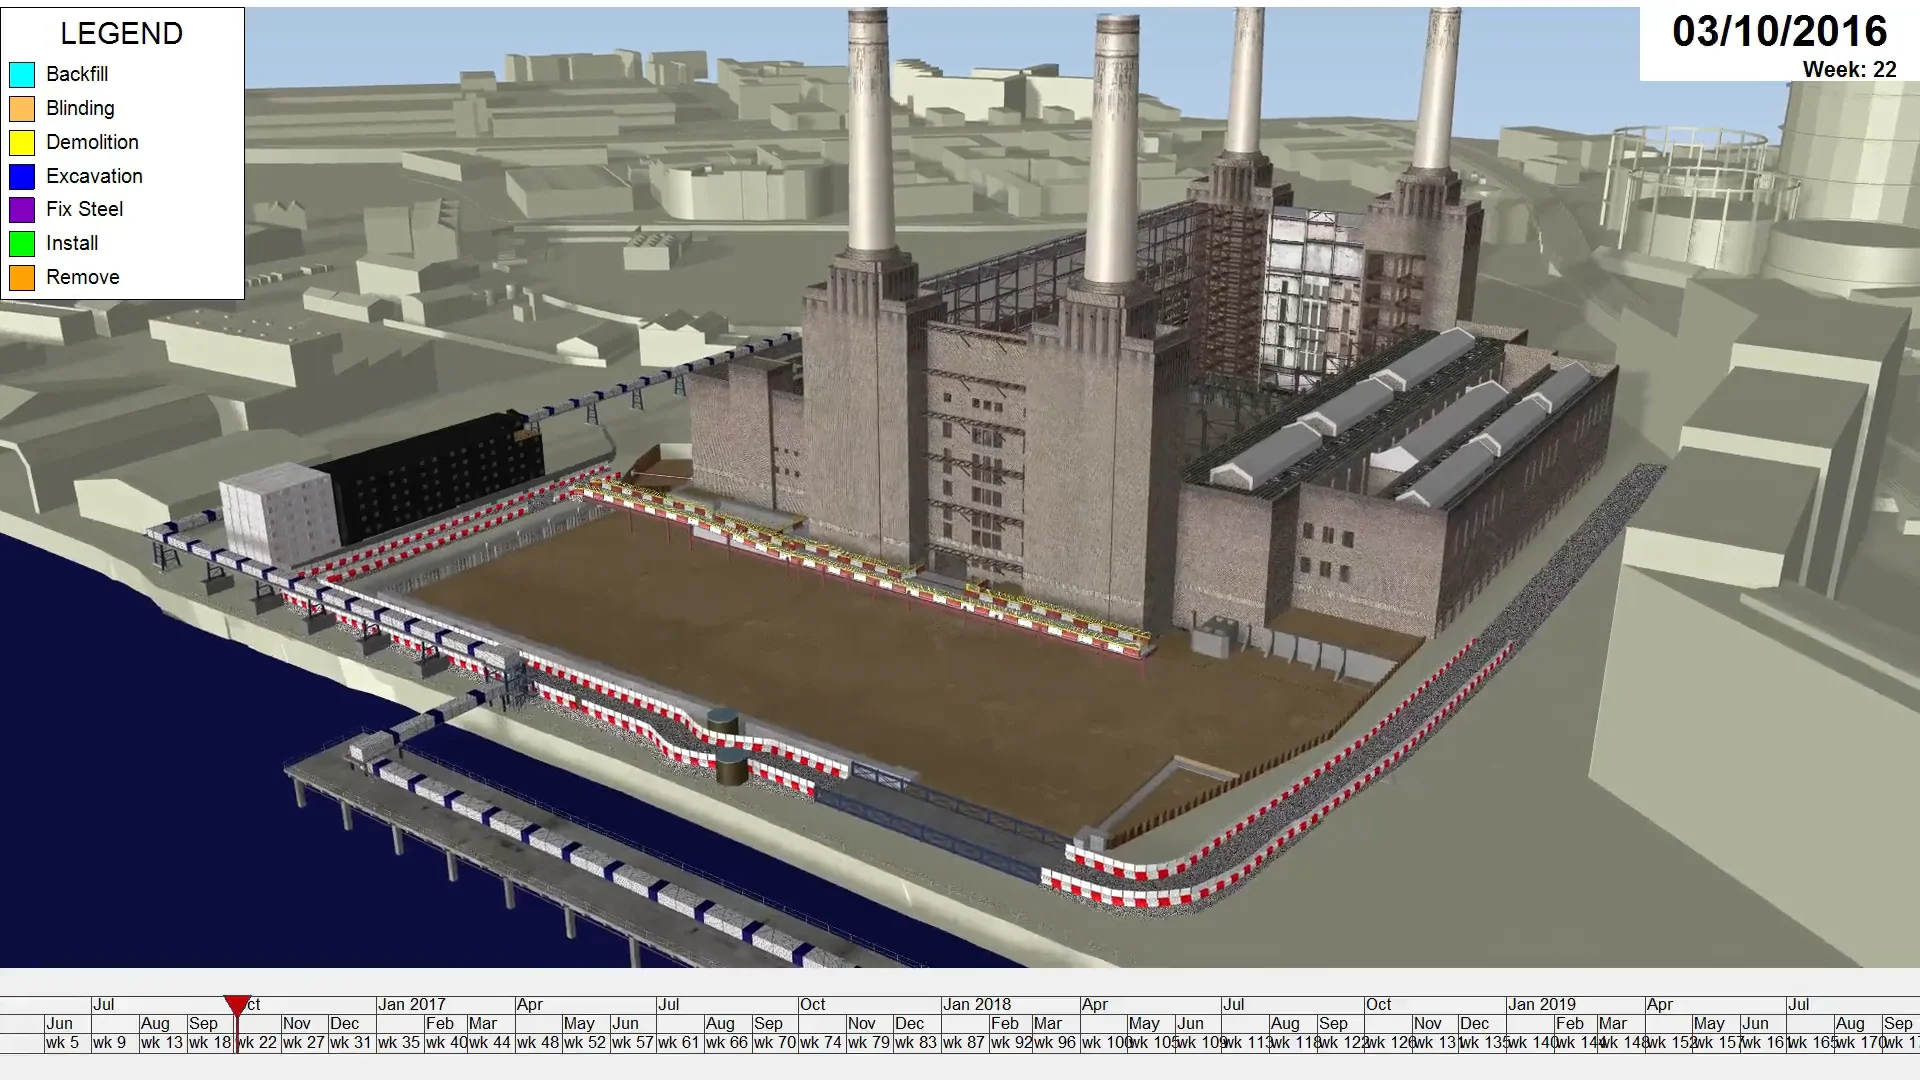This screenshot has height=1080, width=1920.
Task: Click wk 83 on the timeline
Action: click(x=916, y=1042)
